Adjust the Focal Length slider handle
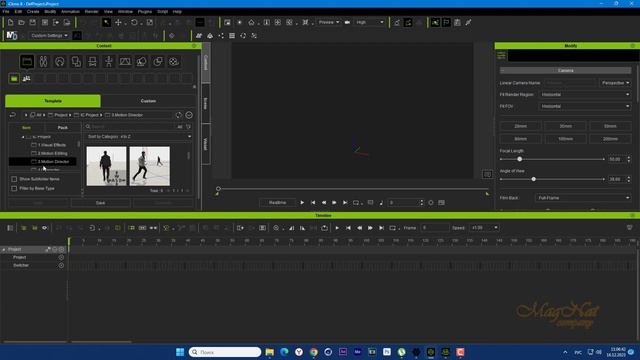This screenshot has width=640, height=360. coord(520,159)
